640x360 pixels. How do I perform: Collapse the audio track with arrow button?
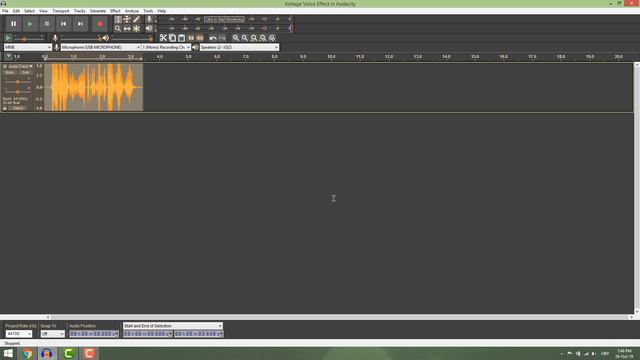(5, 108)
